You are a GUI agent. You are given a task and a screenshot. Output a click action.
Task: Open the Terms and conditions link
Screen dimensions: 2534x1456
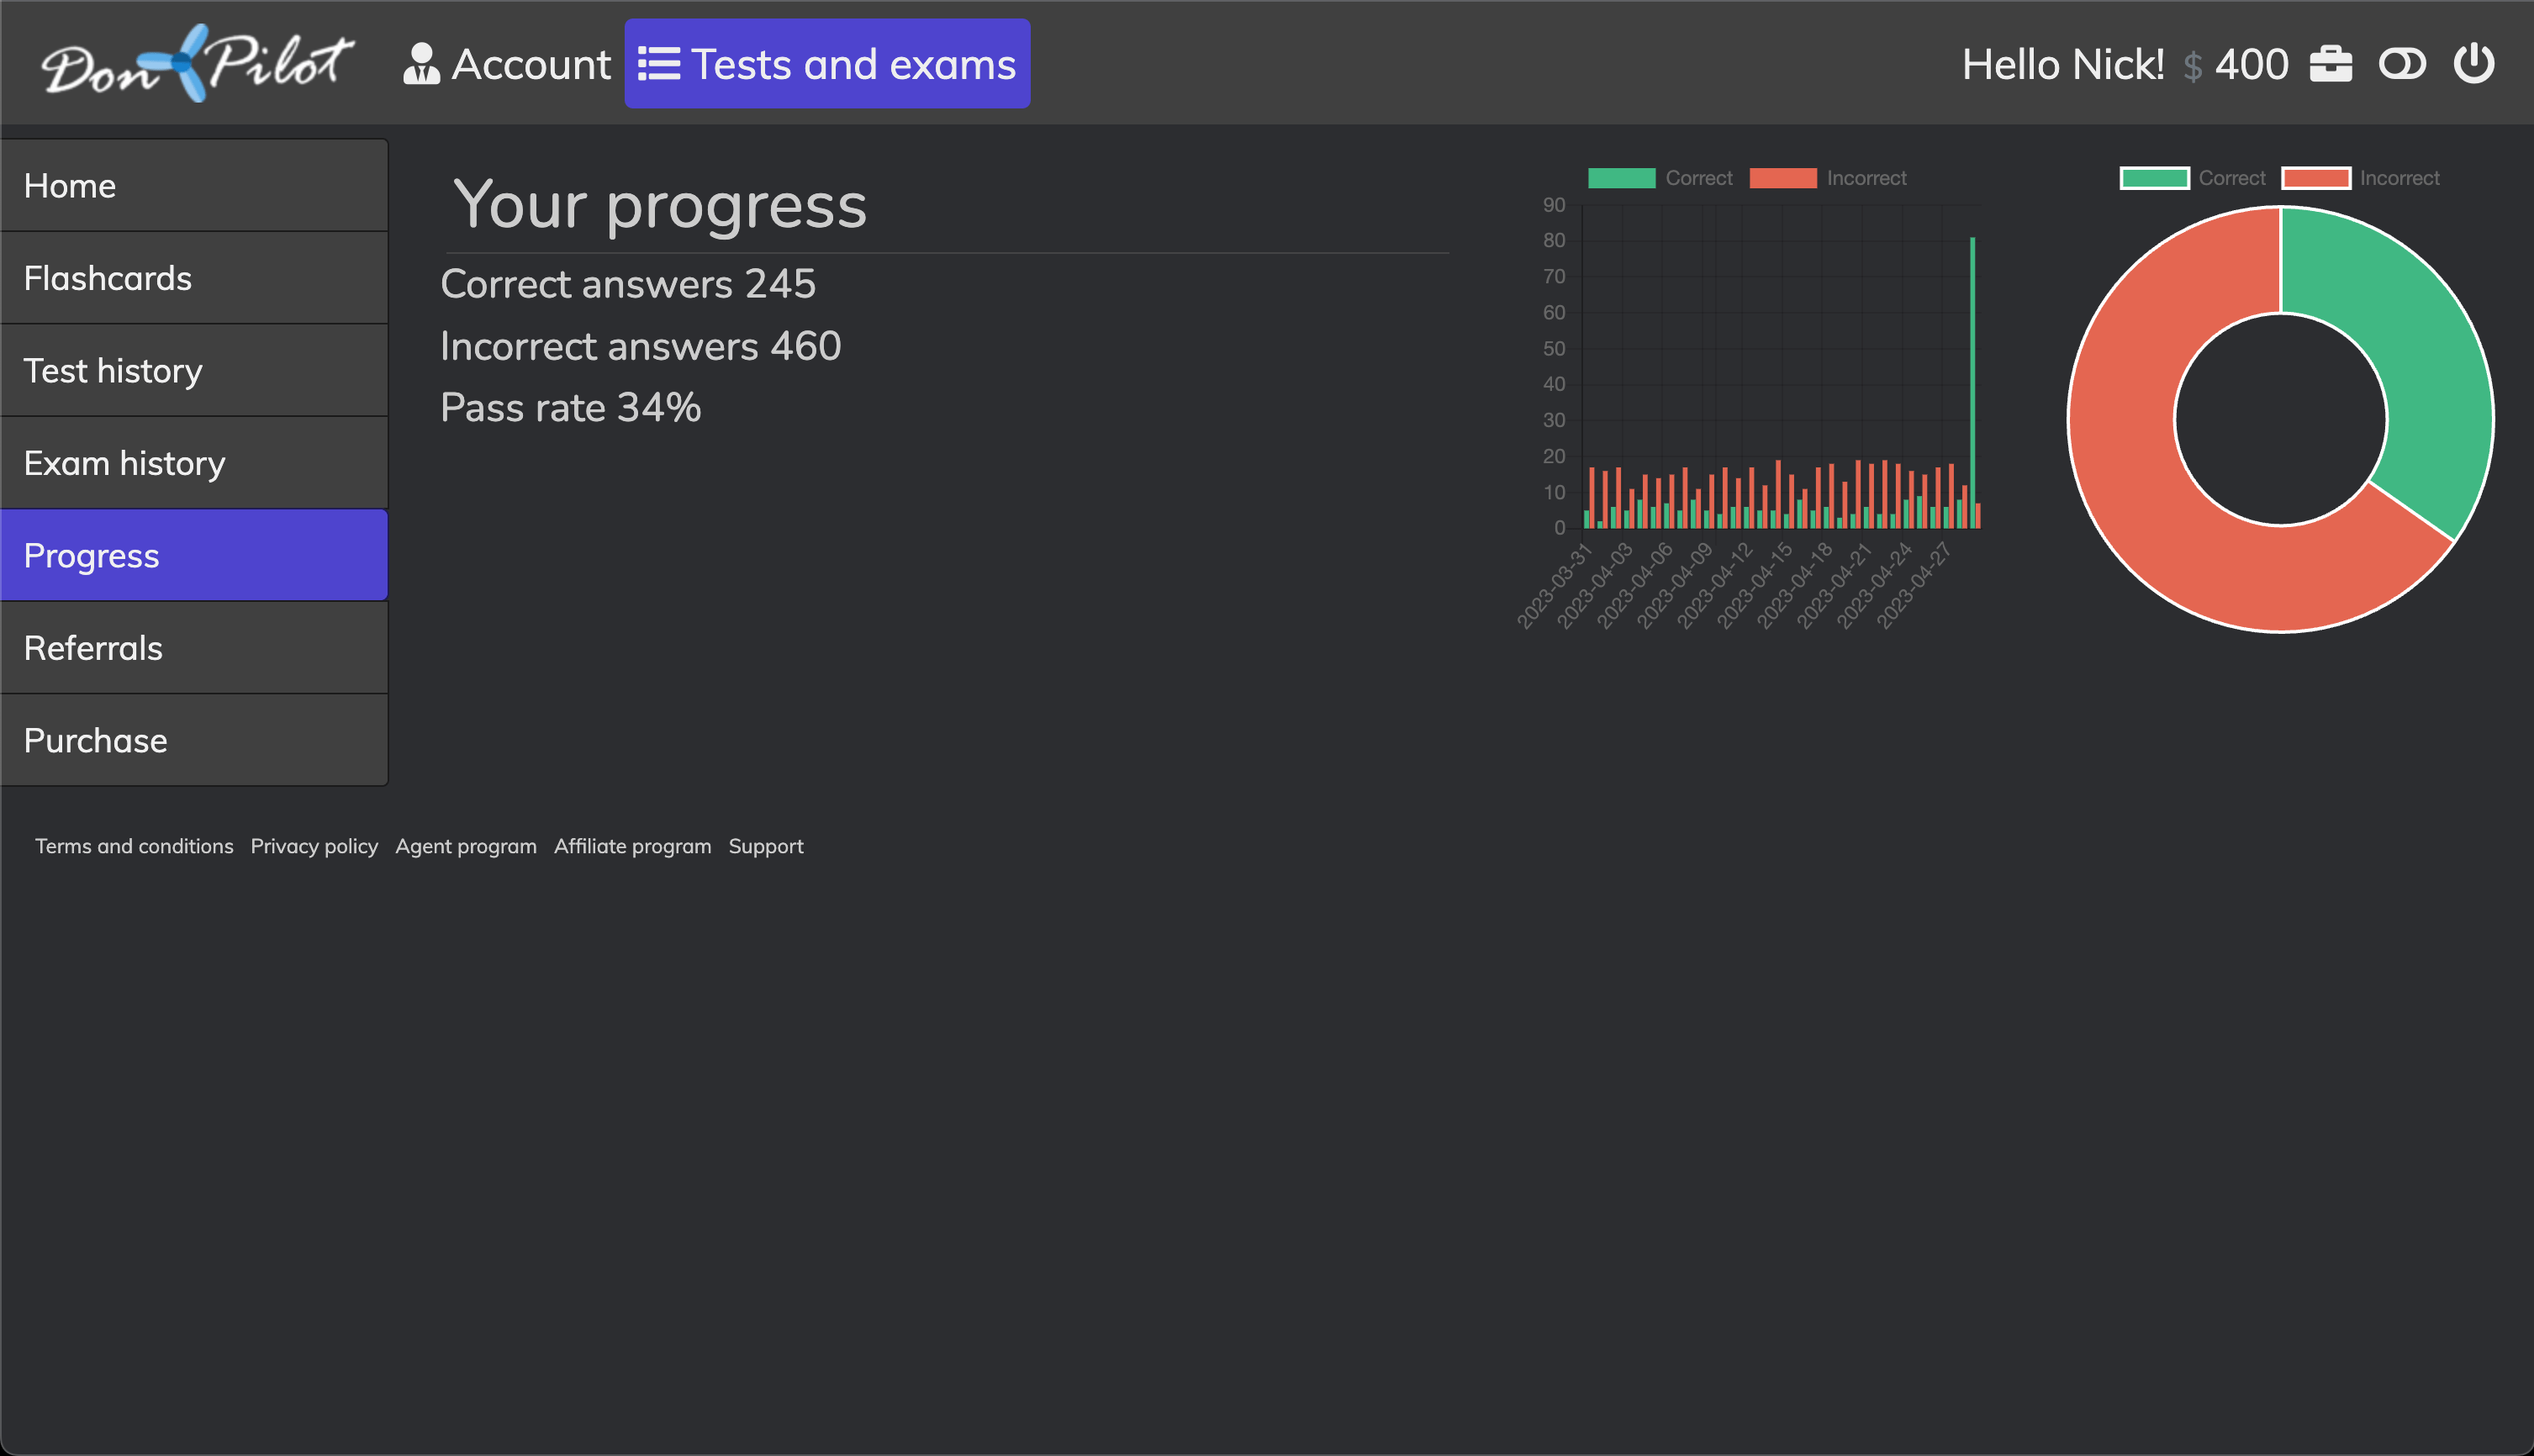(134, 846)
